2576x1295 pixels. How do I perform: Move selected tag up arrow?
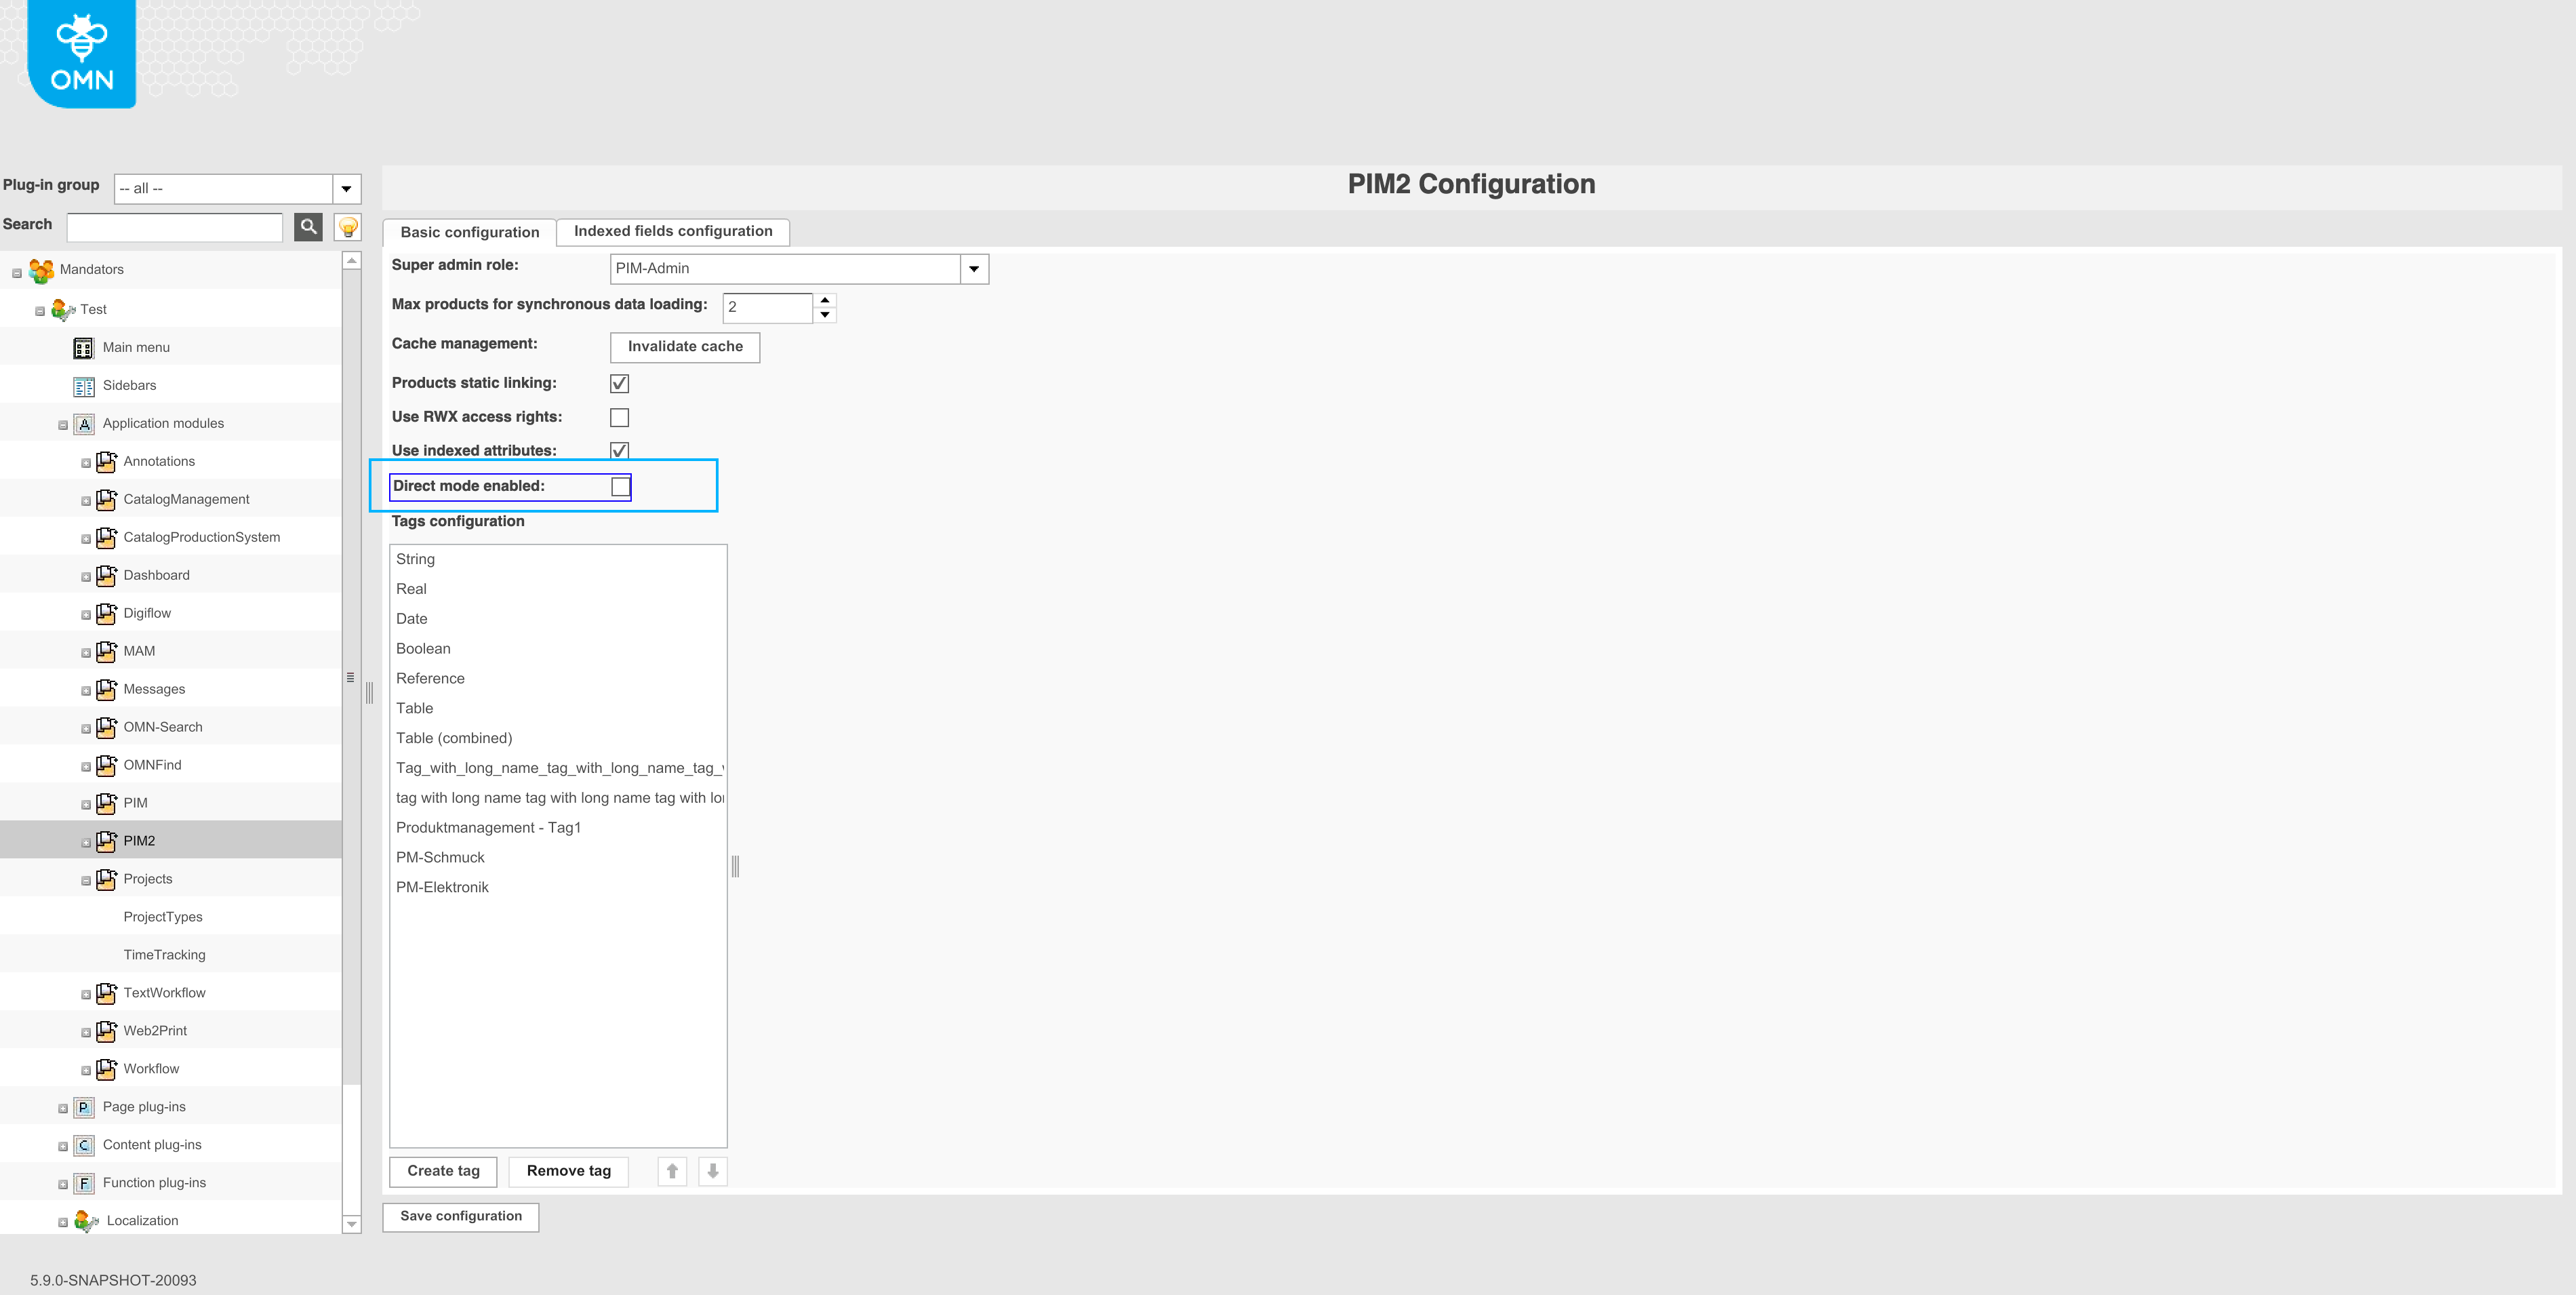[672, 1171]
